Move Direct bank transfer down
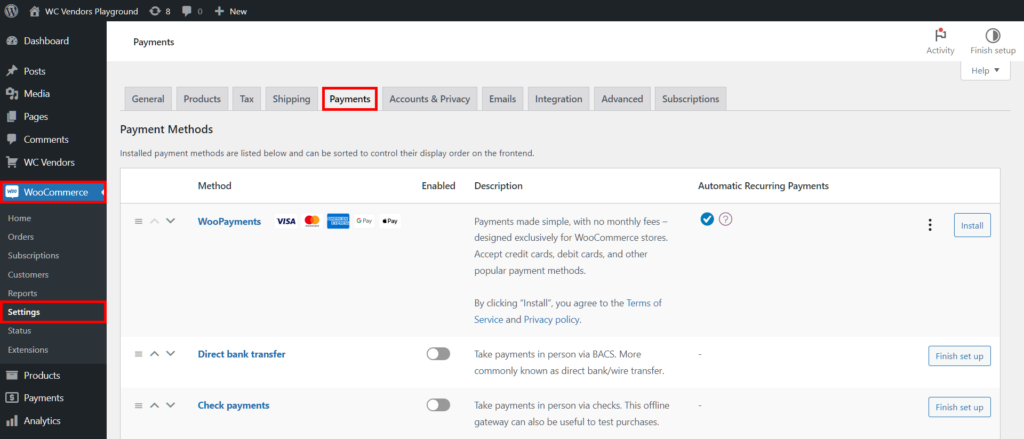Image resolution: width=1024 pixels, height=439 pixels. (170, 353)
